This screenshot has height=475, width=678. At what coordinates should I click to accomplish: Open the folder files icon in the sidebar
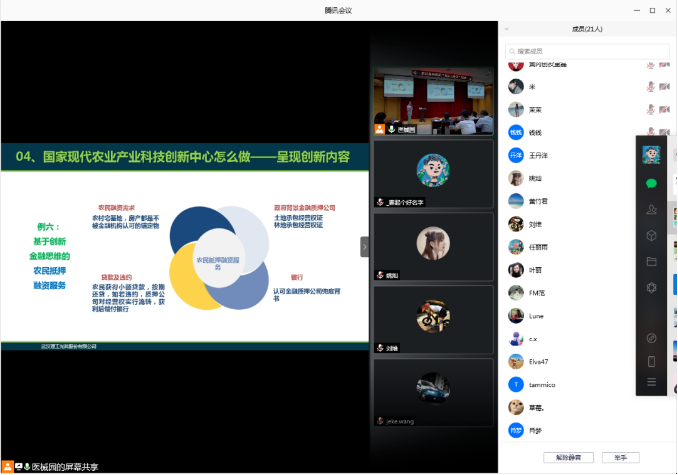click(x=651, y=262)
